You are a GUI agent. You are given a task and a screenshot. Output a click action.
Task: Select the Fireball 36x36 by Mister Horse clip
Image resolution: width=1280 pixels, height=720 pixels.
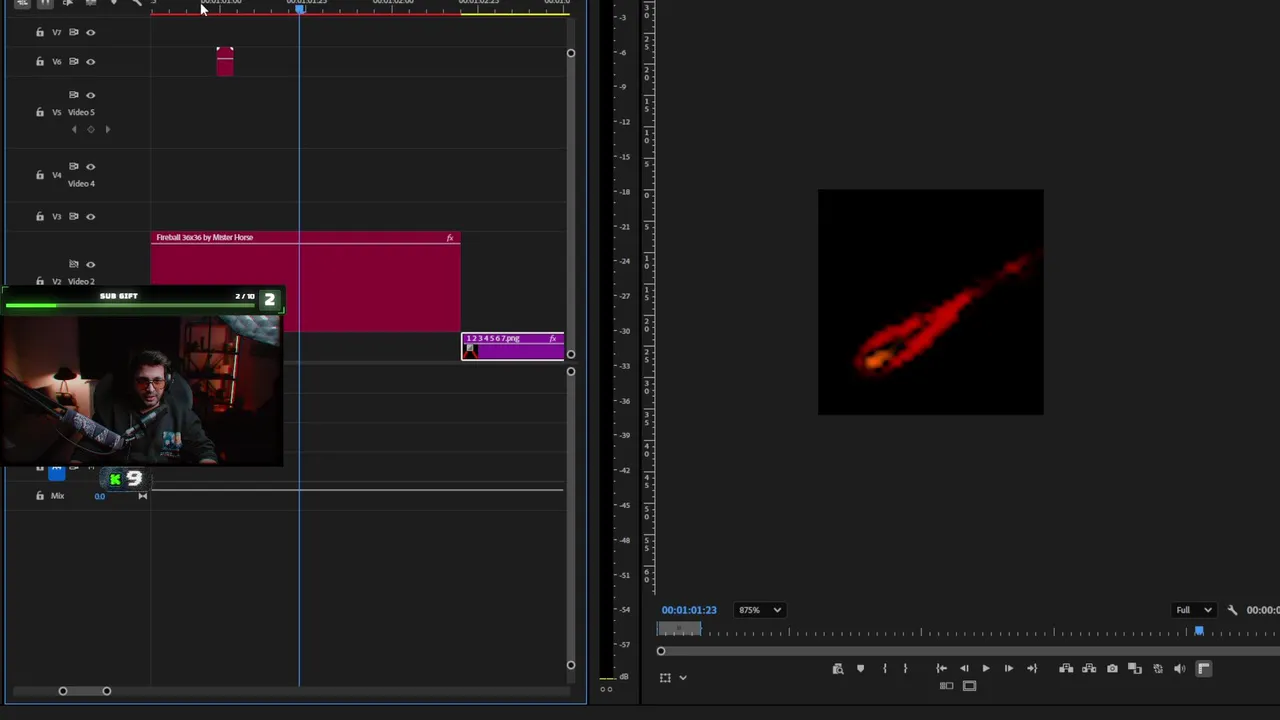tap(305, 281)
